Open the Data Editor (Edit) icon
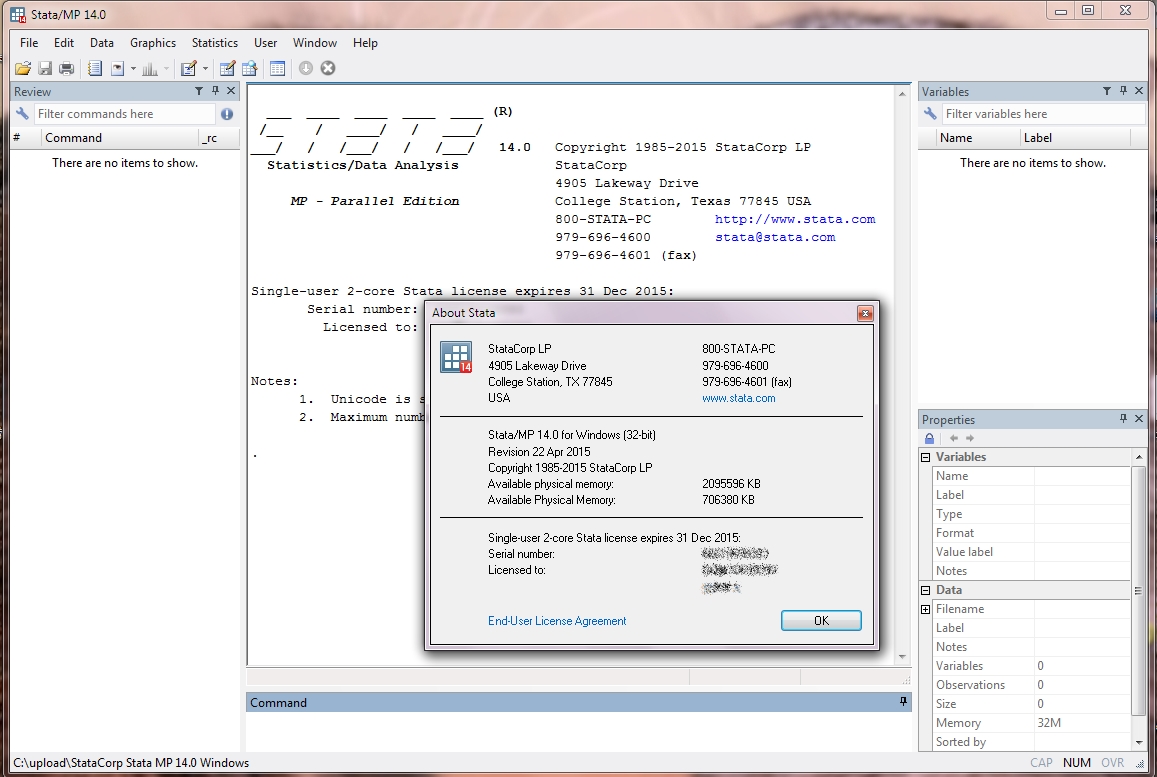Screen dimensions: 1157x777 coord(227,69)
